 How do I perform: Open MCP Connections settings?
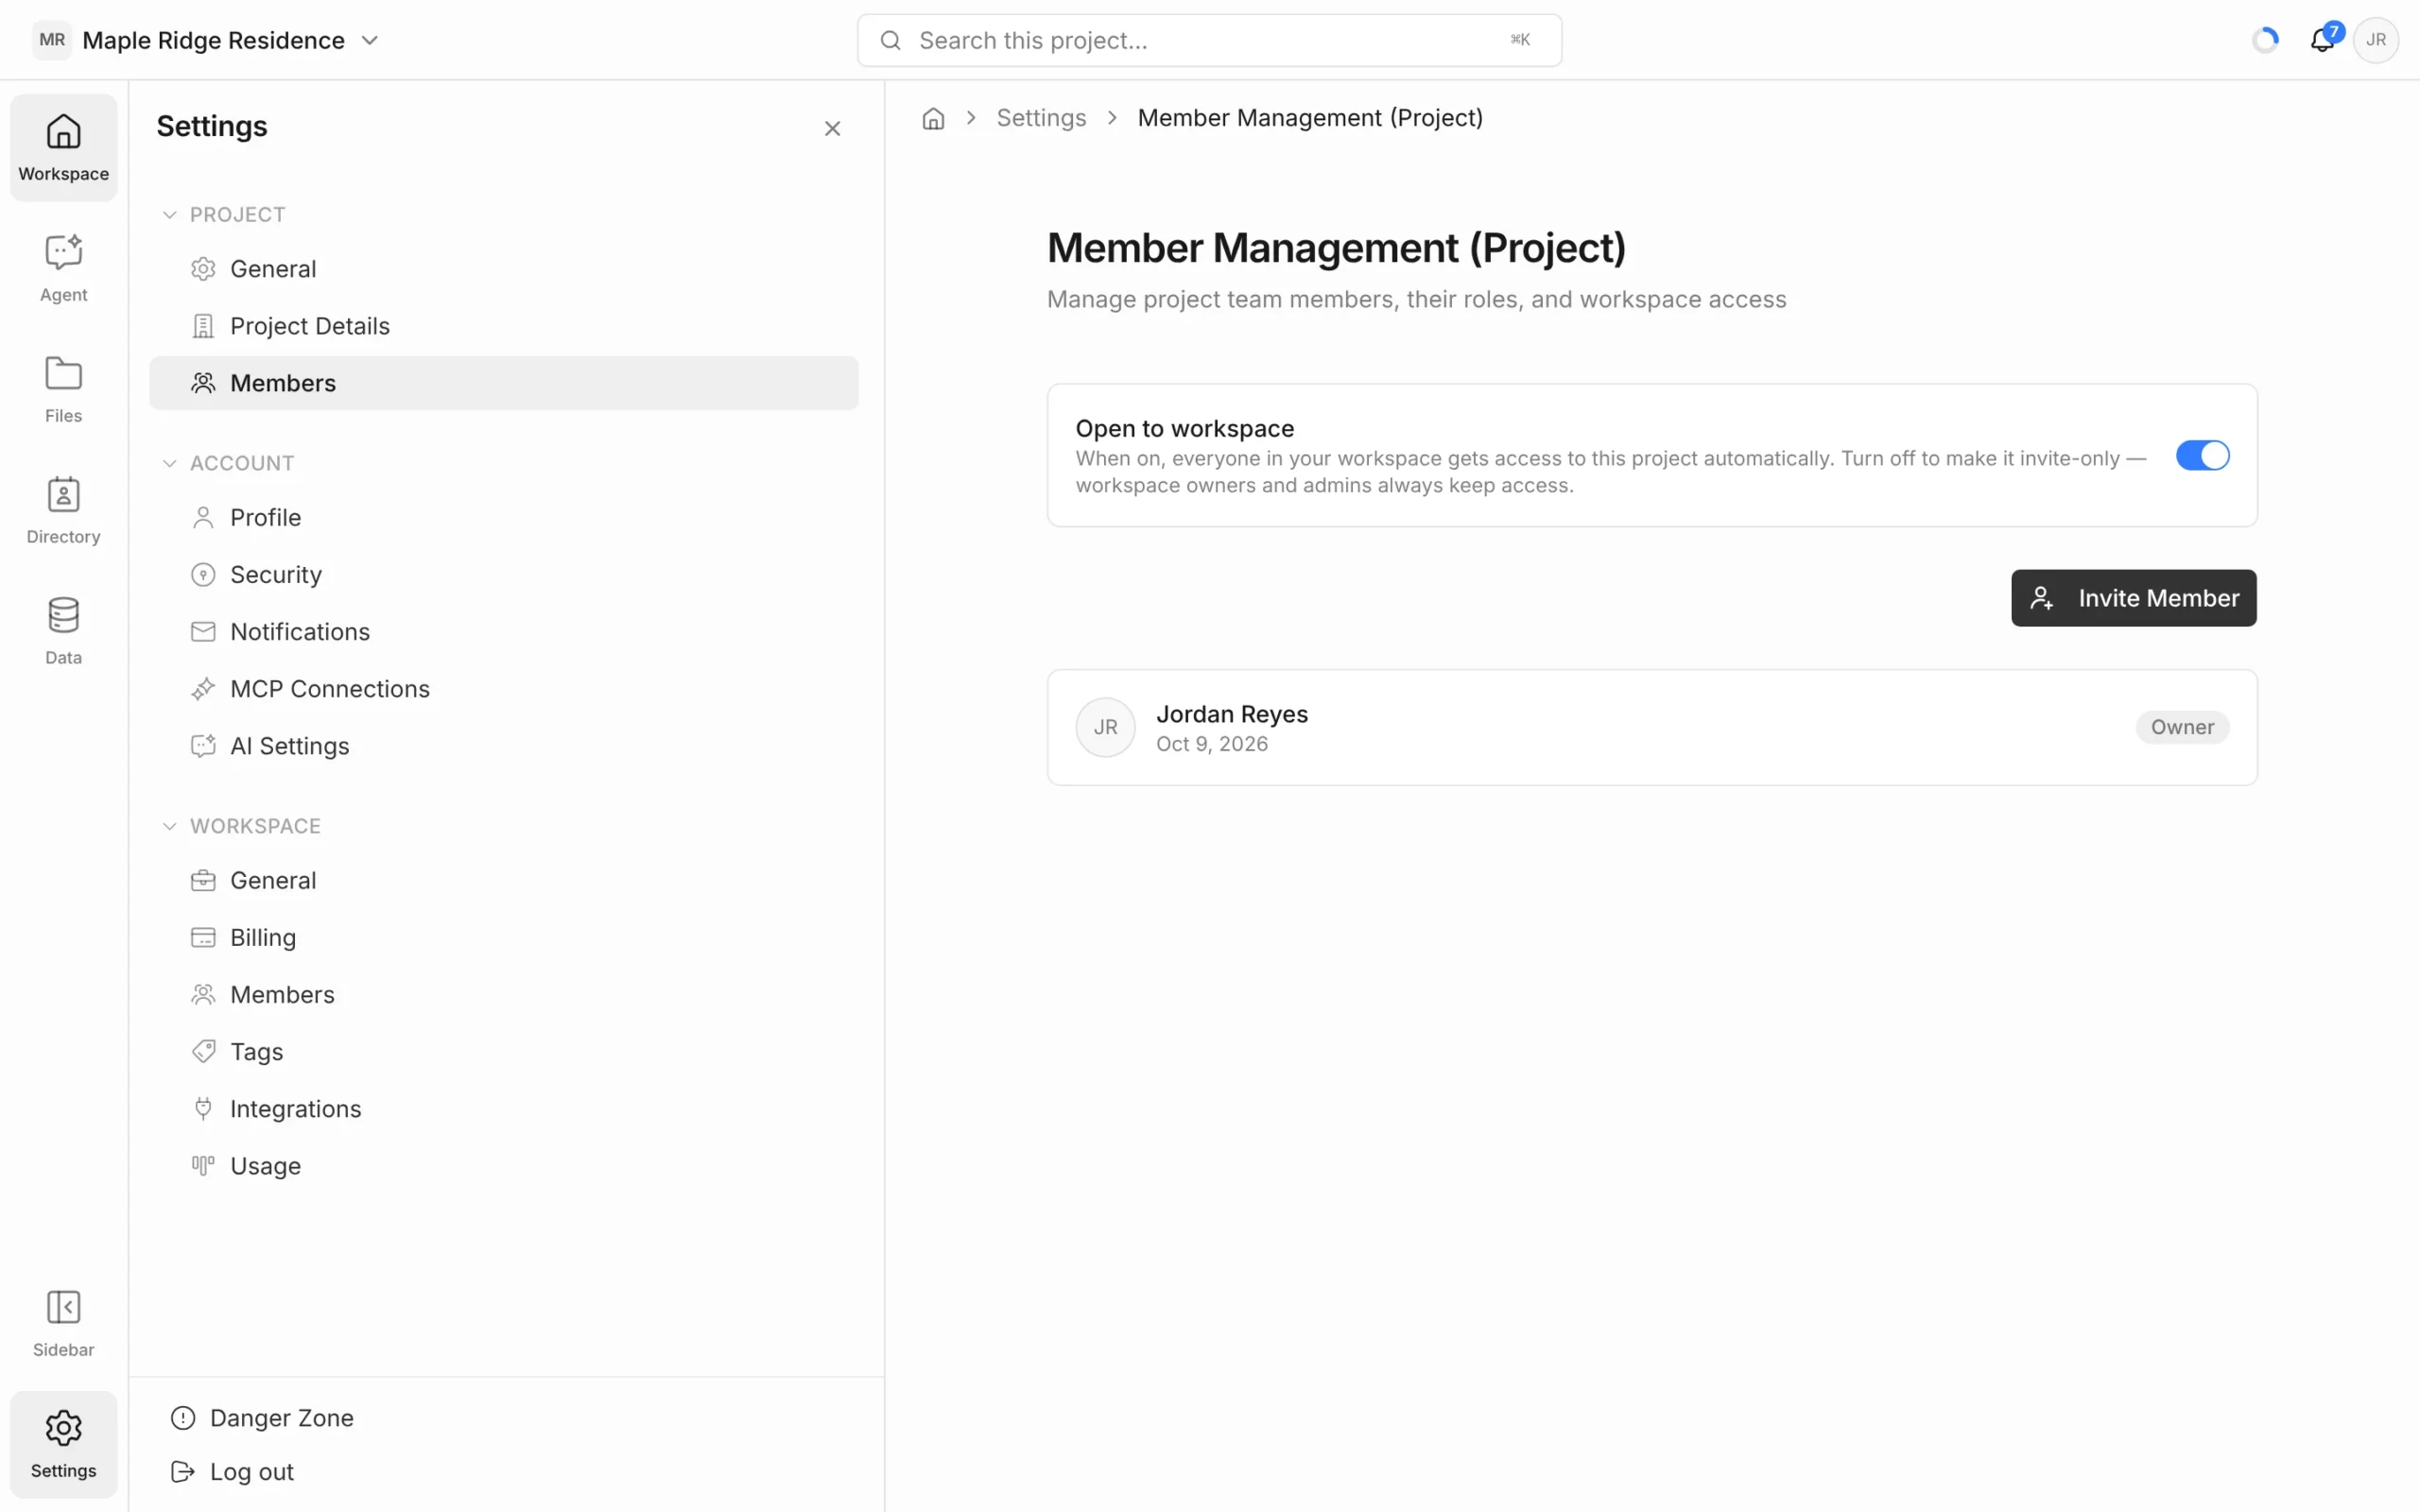click(x=504, y=688)
